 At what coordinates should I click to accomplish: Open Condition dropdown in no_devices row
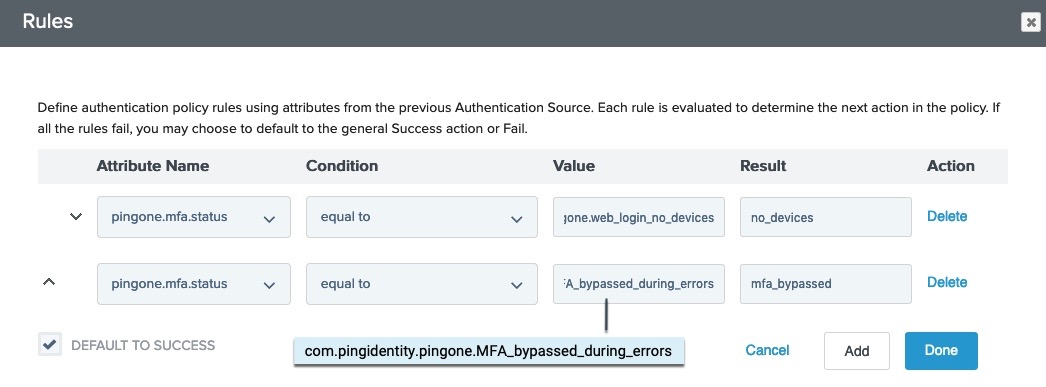[422, 217]
